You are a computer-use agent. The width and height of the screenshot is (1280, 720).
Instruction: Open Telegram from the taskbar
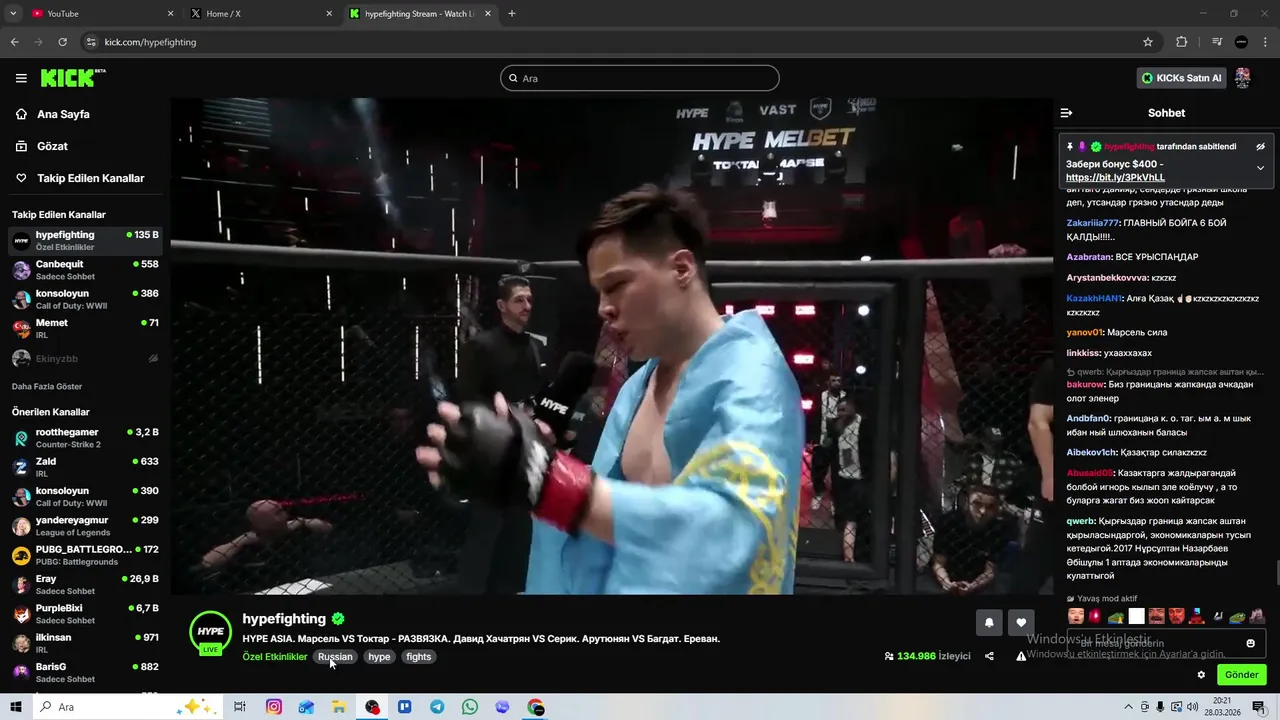(x=437, y=707)
